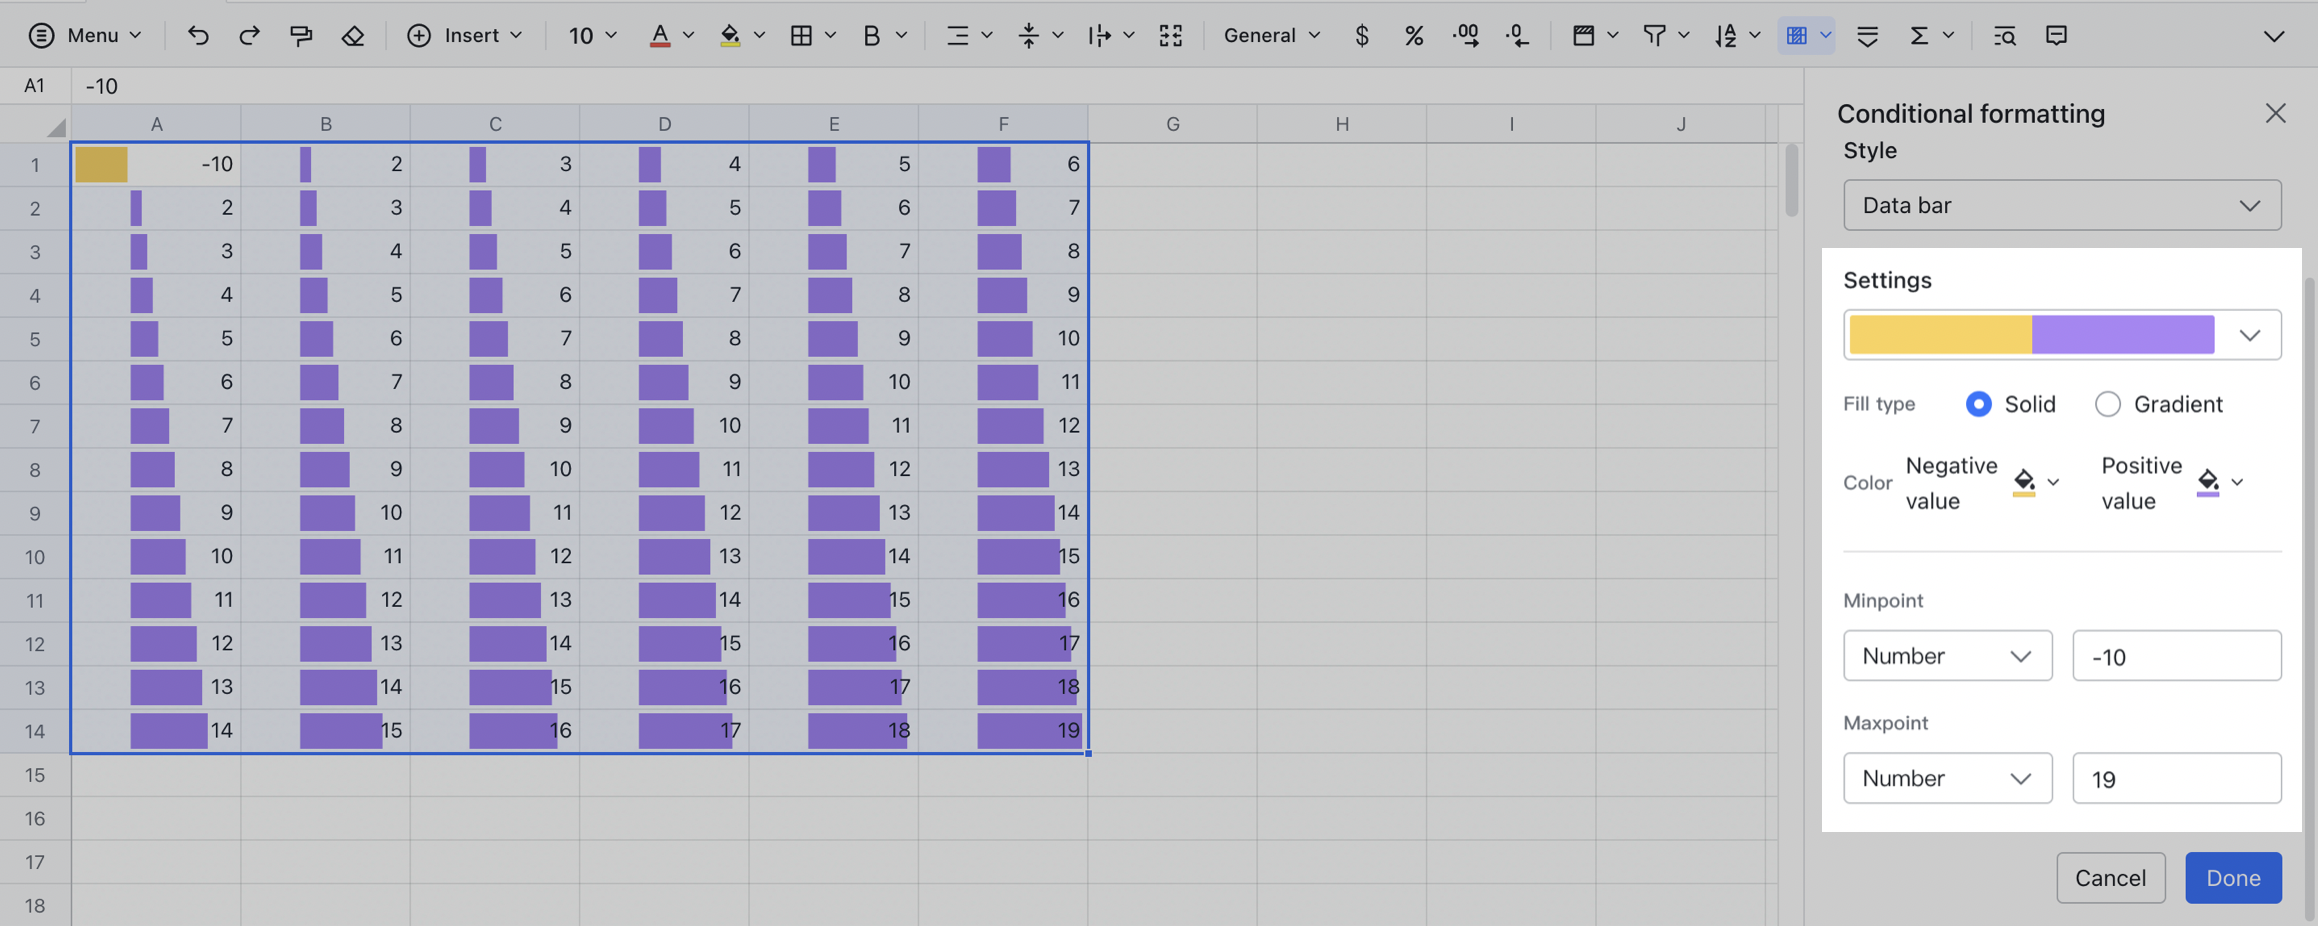Toggle bold text formatting
This screenshot has height=926, width=2318.
tap(869, 35)
